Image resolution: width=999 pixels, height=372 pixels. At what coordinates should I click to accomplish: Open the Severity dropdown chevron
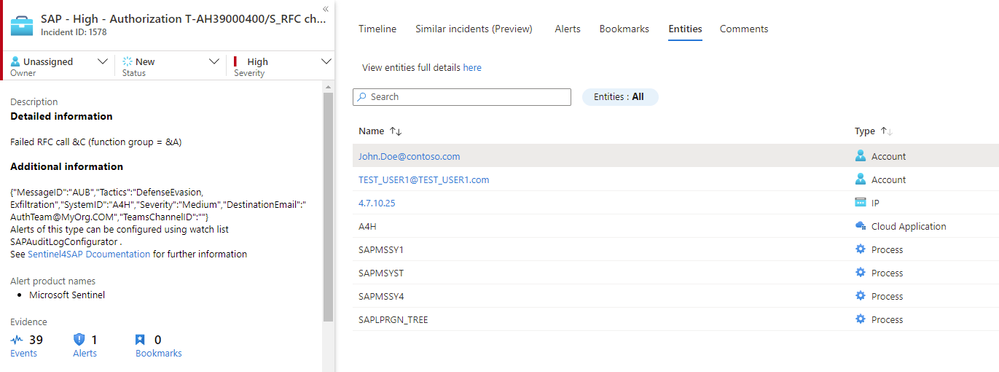click(326, 62)
